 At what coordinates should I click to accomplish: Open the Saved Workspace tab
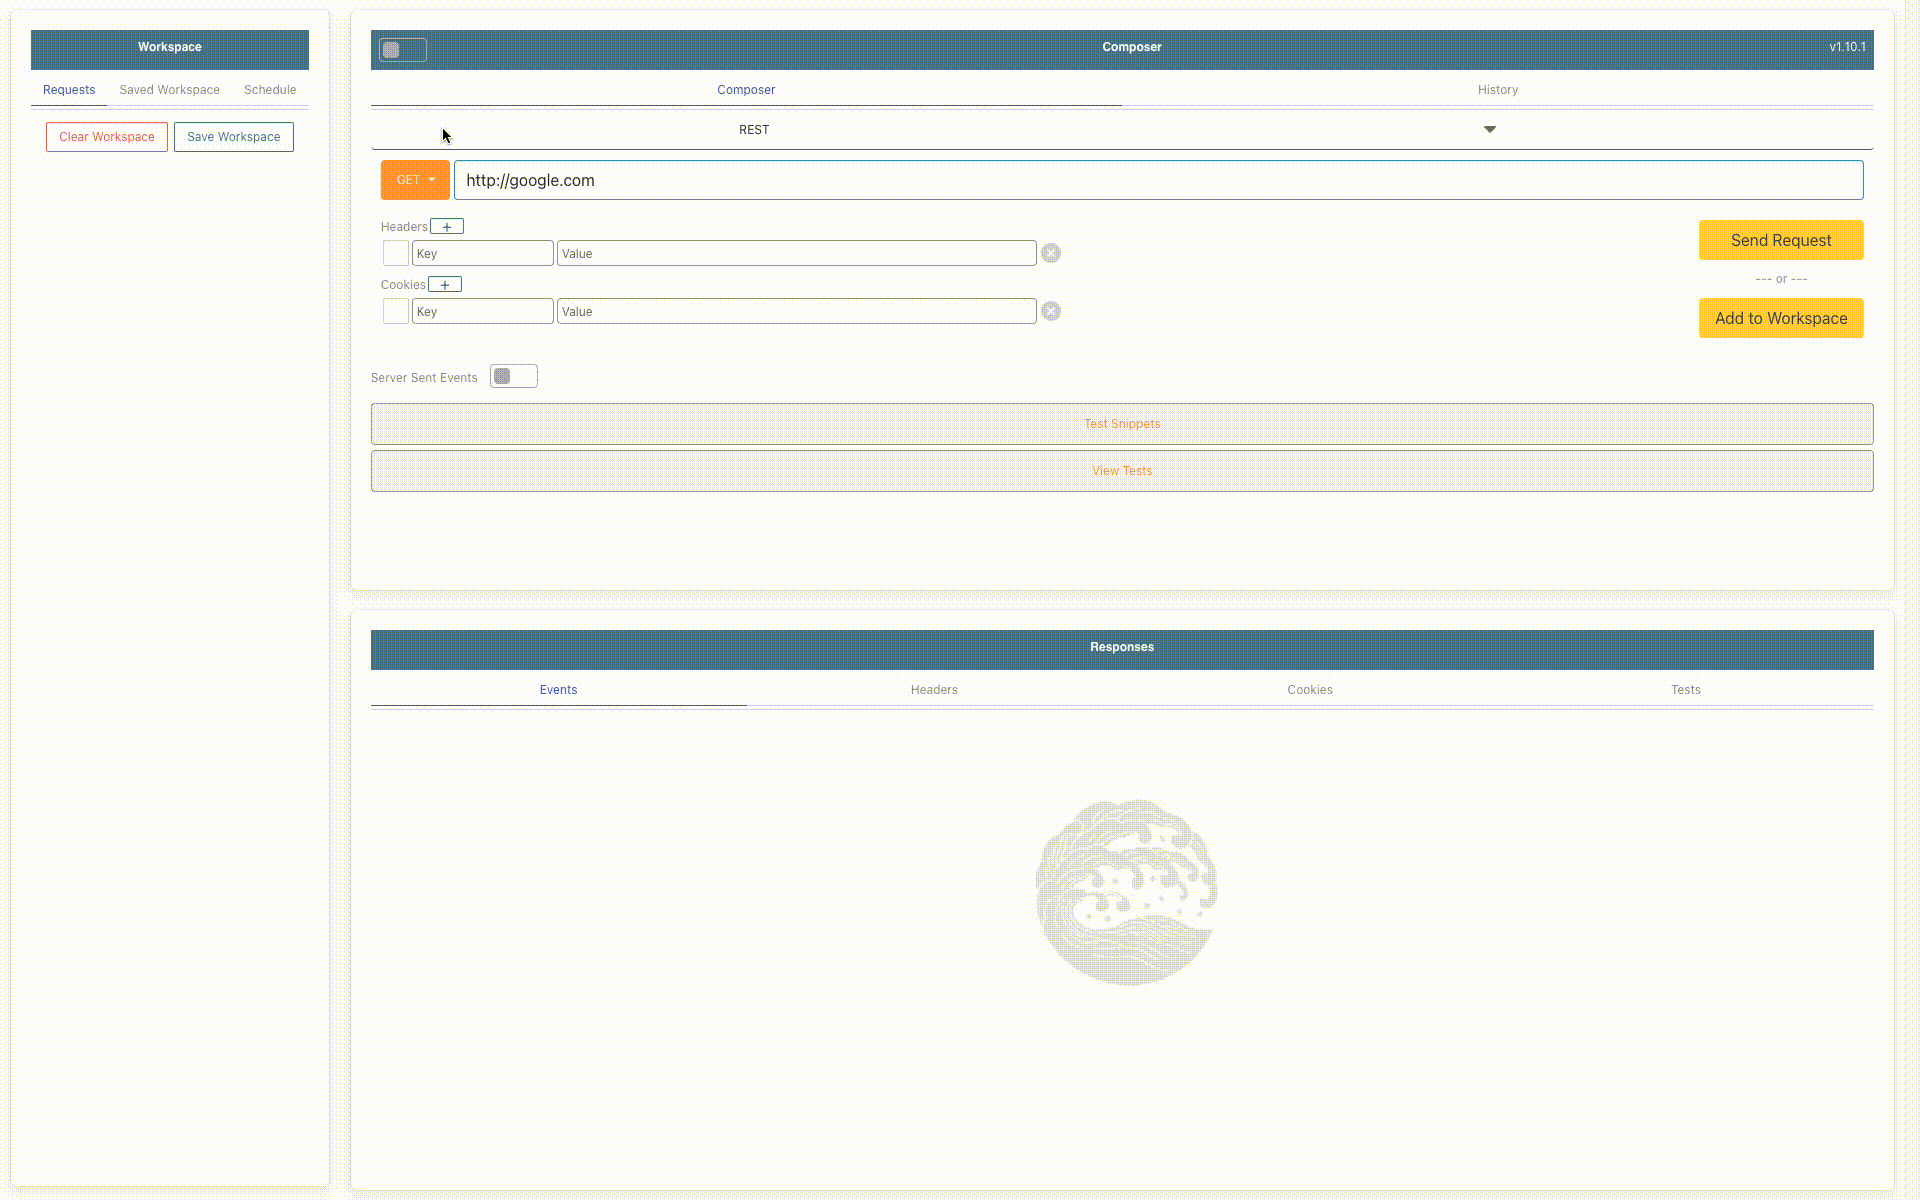[169, 90]
